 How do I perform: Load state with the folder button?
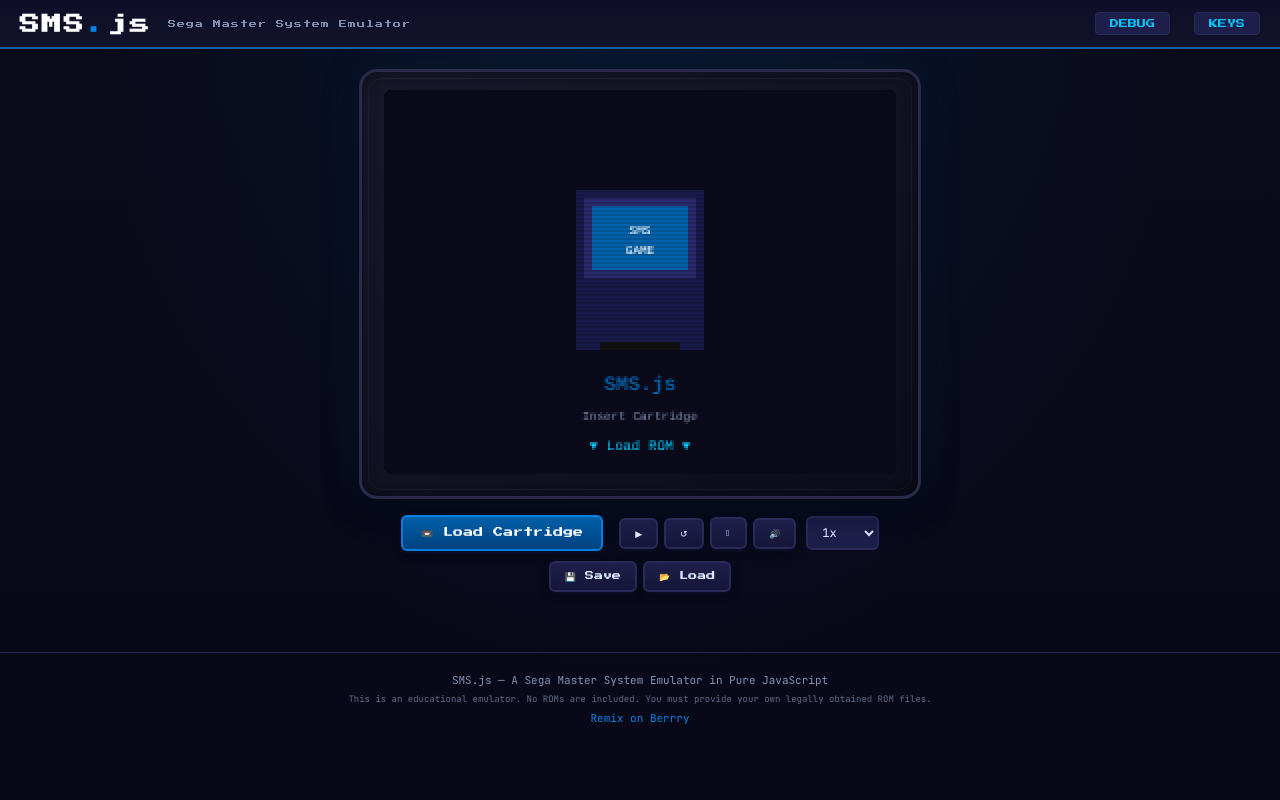click(686, 576)
